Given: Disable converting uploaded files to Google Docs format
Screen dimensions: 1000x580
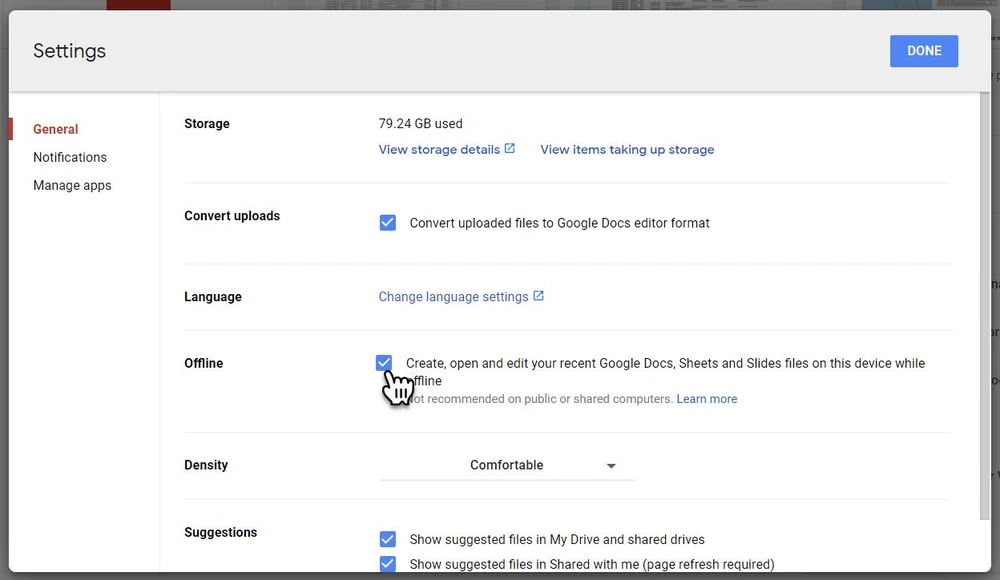Looking at the screenshot, I should 387,222.
